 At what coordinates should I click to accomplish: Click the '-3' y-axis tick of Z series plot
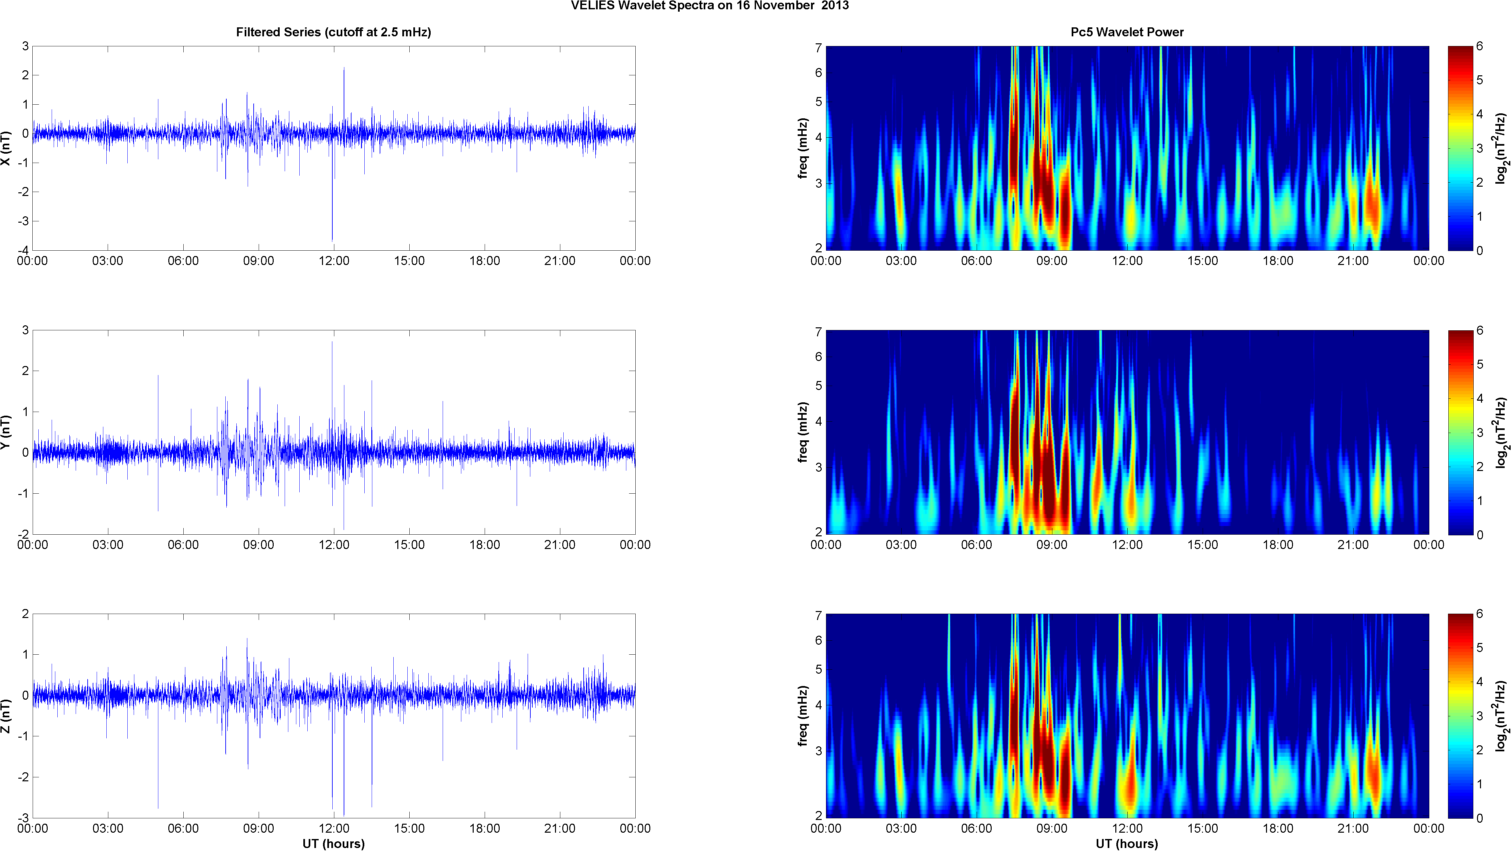coord(23,818)
